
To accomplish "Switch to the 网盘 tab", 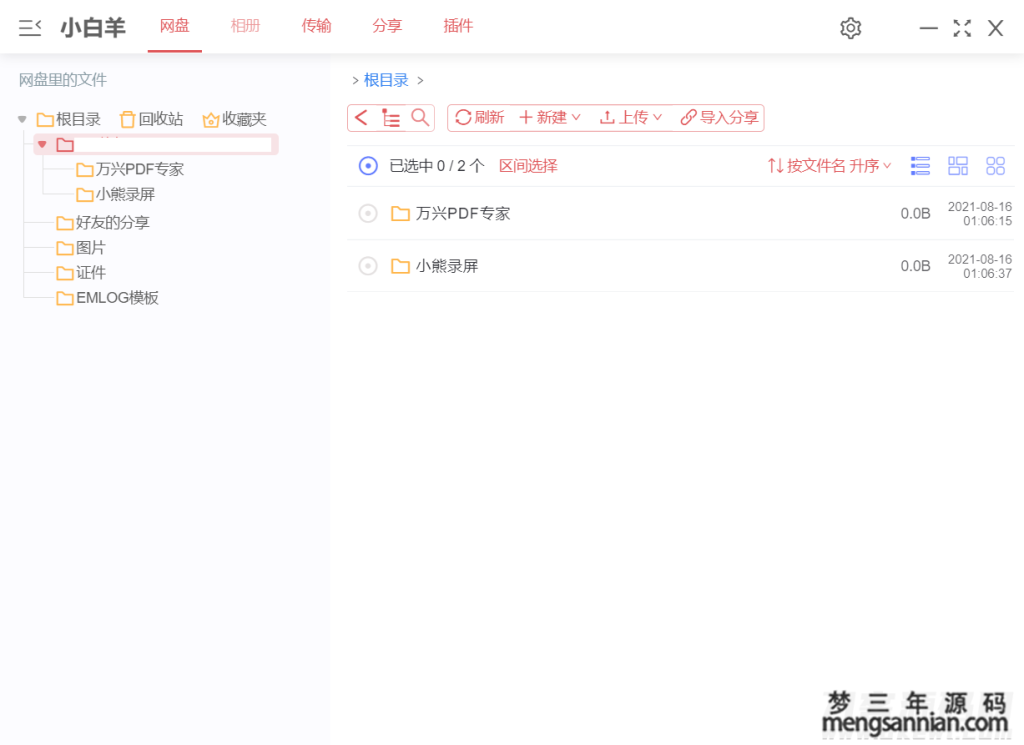I will 174,26.
